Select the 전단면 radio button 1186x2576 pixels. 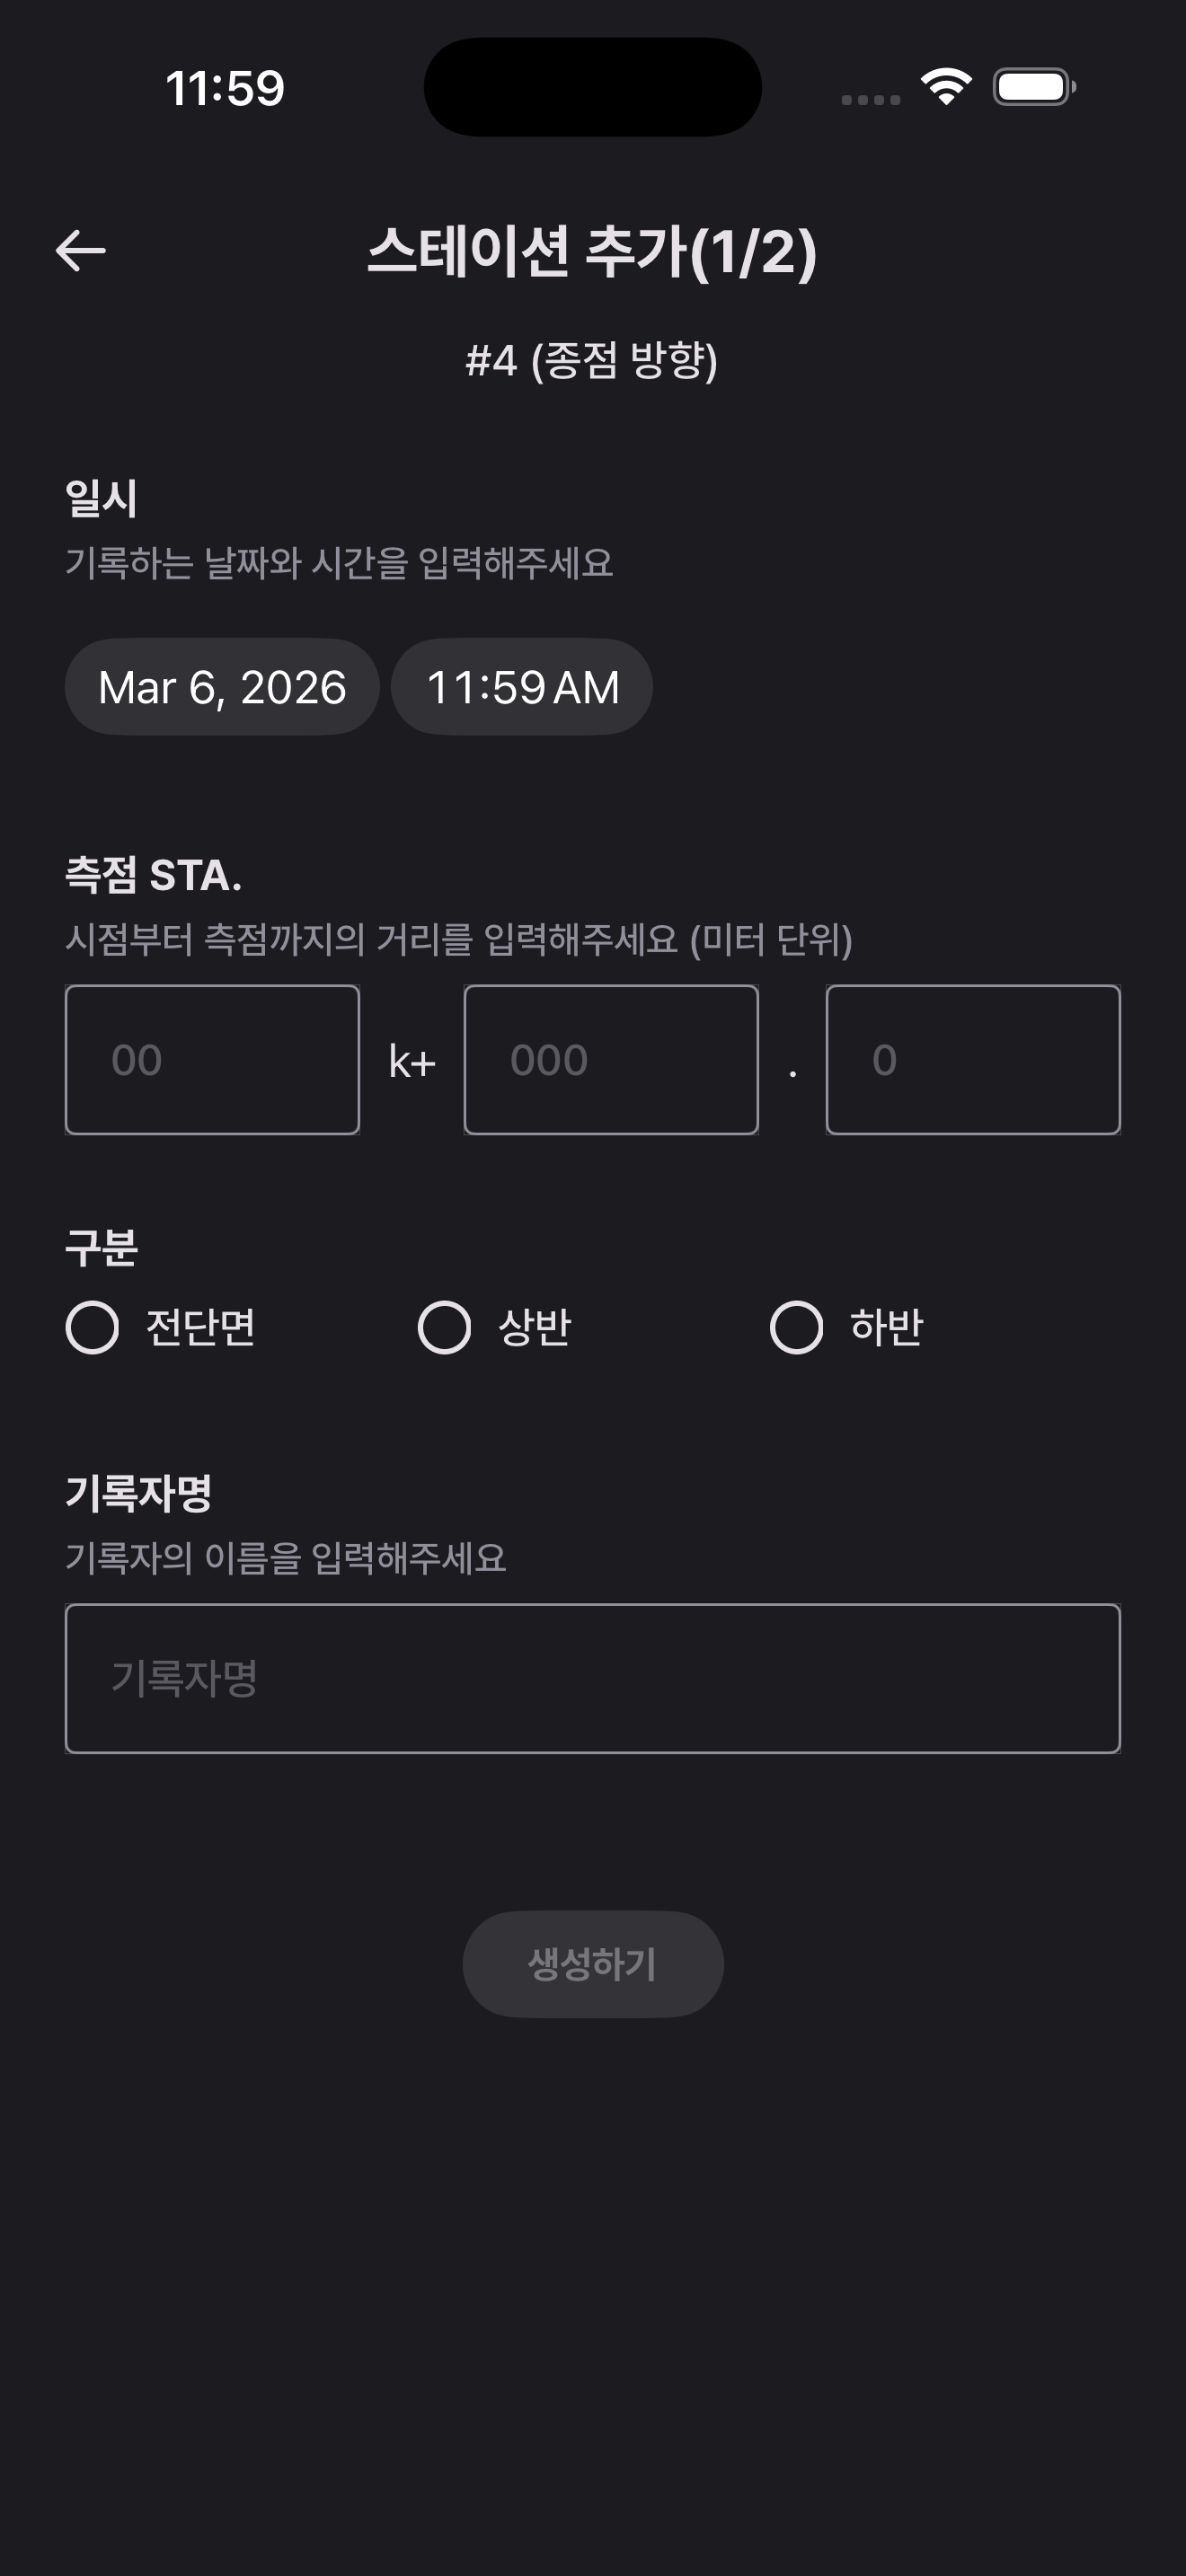pos(93,1328)
